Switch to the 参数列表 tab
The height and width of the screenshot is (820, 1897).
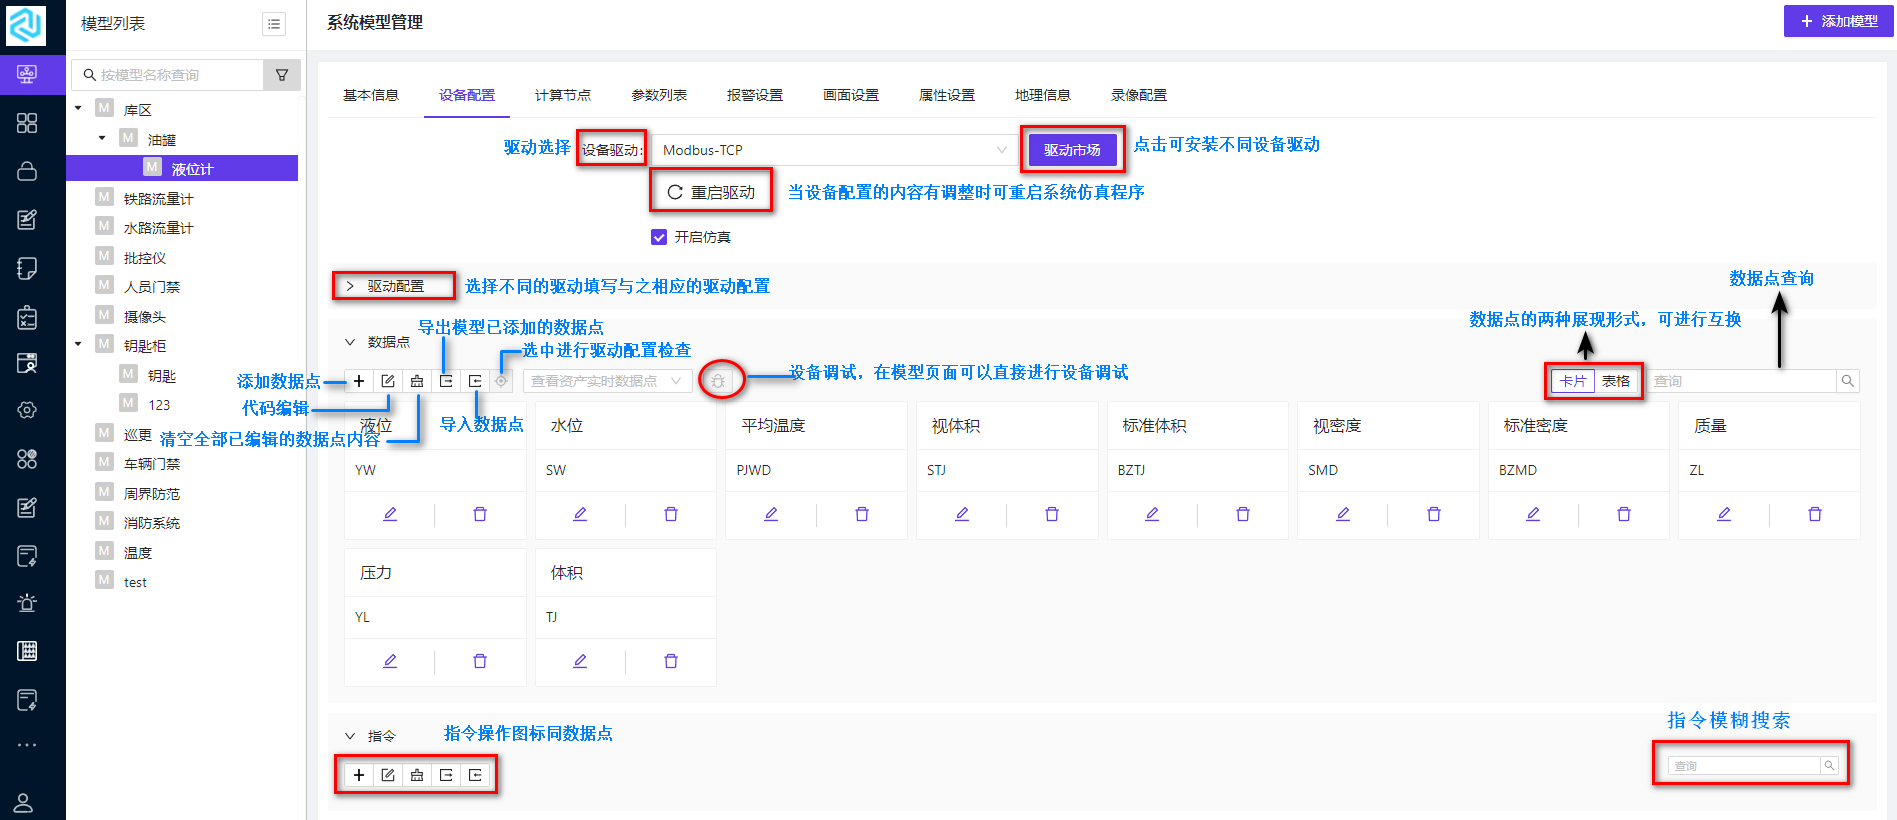tap(659, 95)
